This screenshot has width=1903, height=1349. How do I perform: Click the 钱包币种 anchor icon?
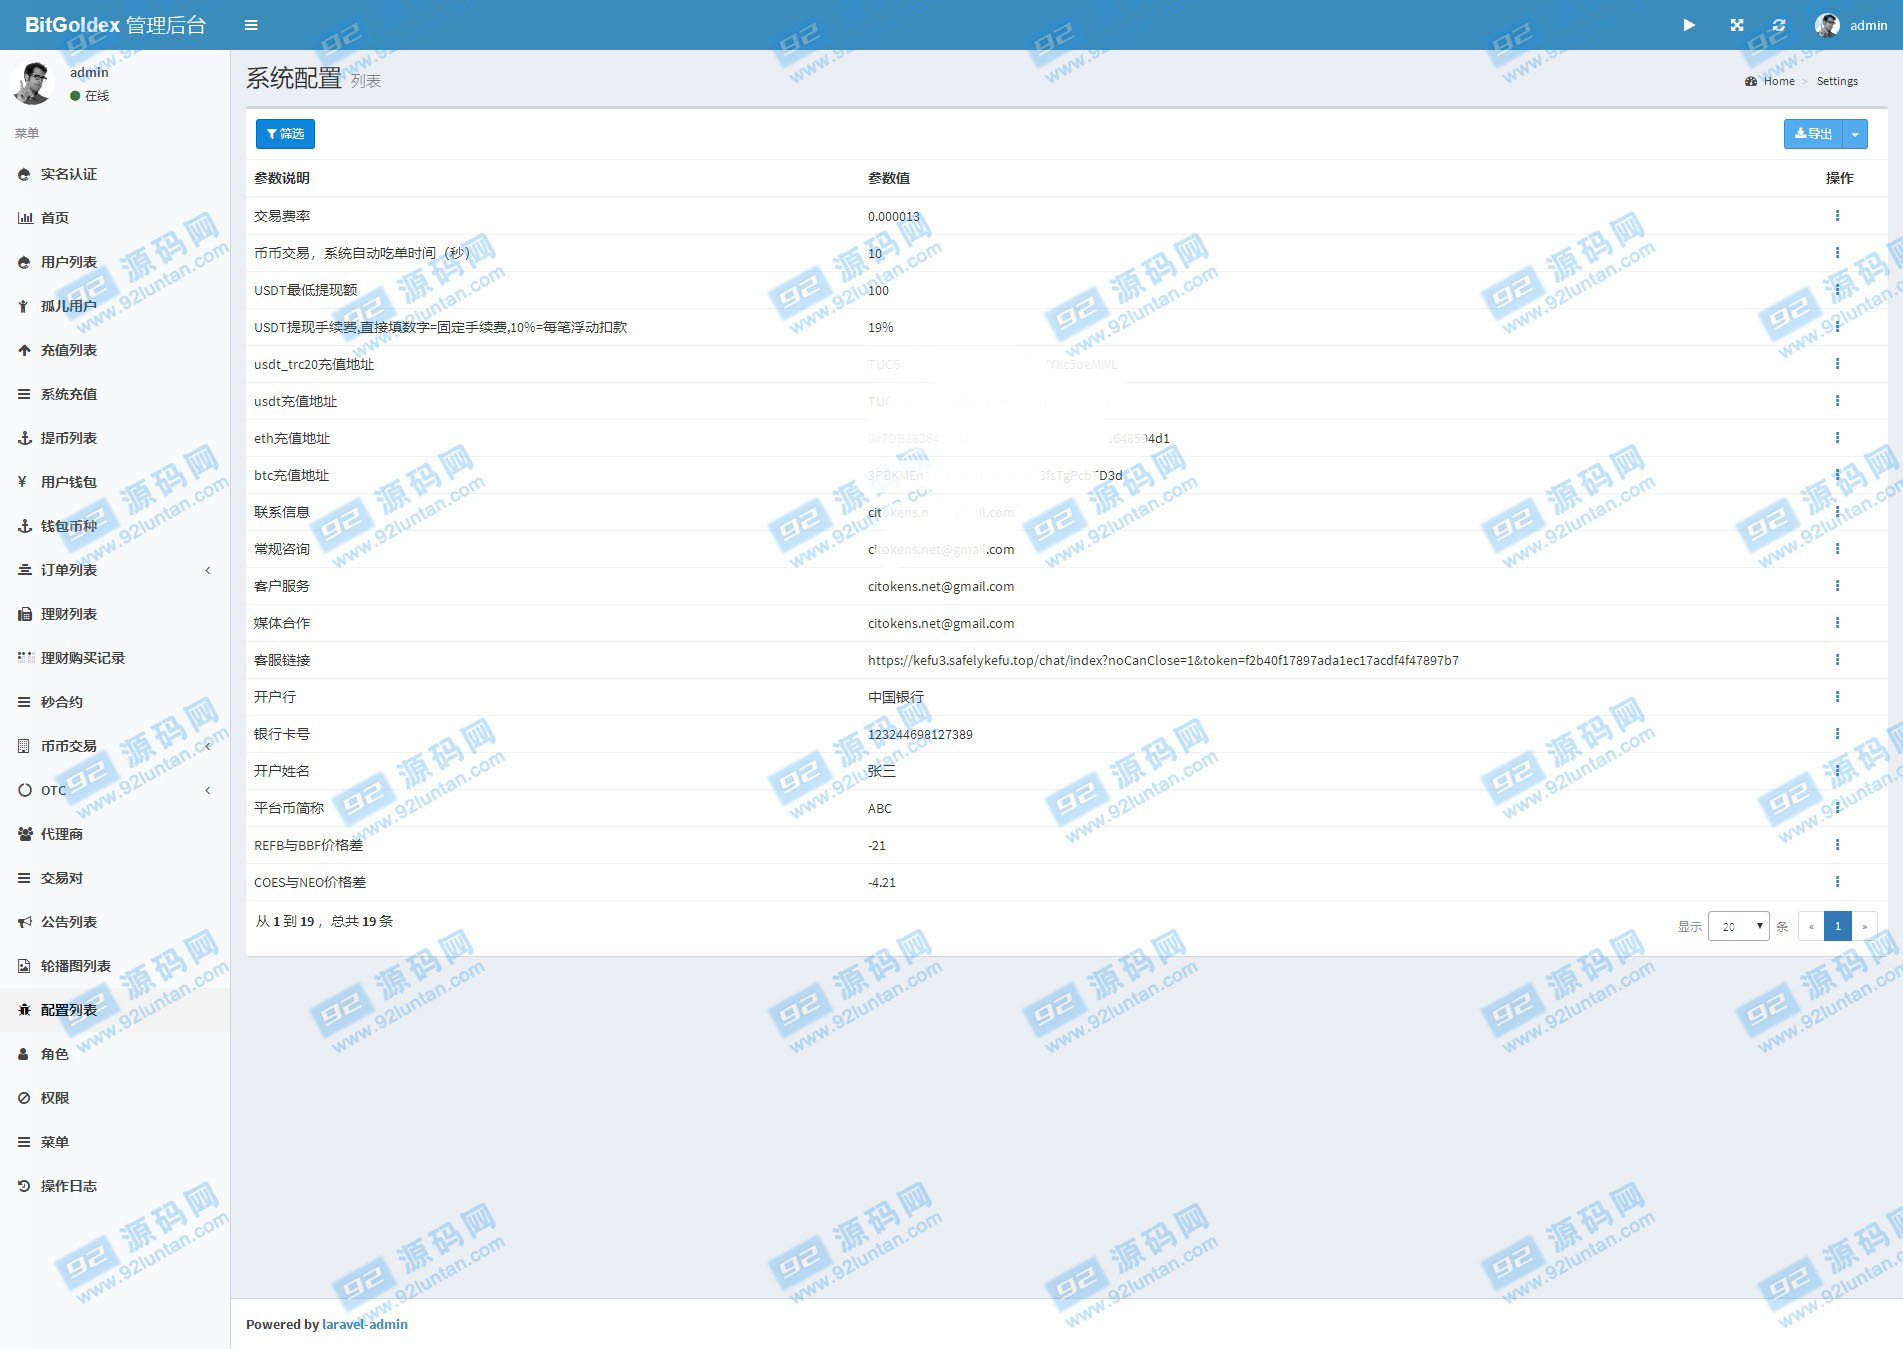[x=25, y=526]
